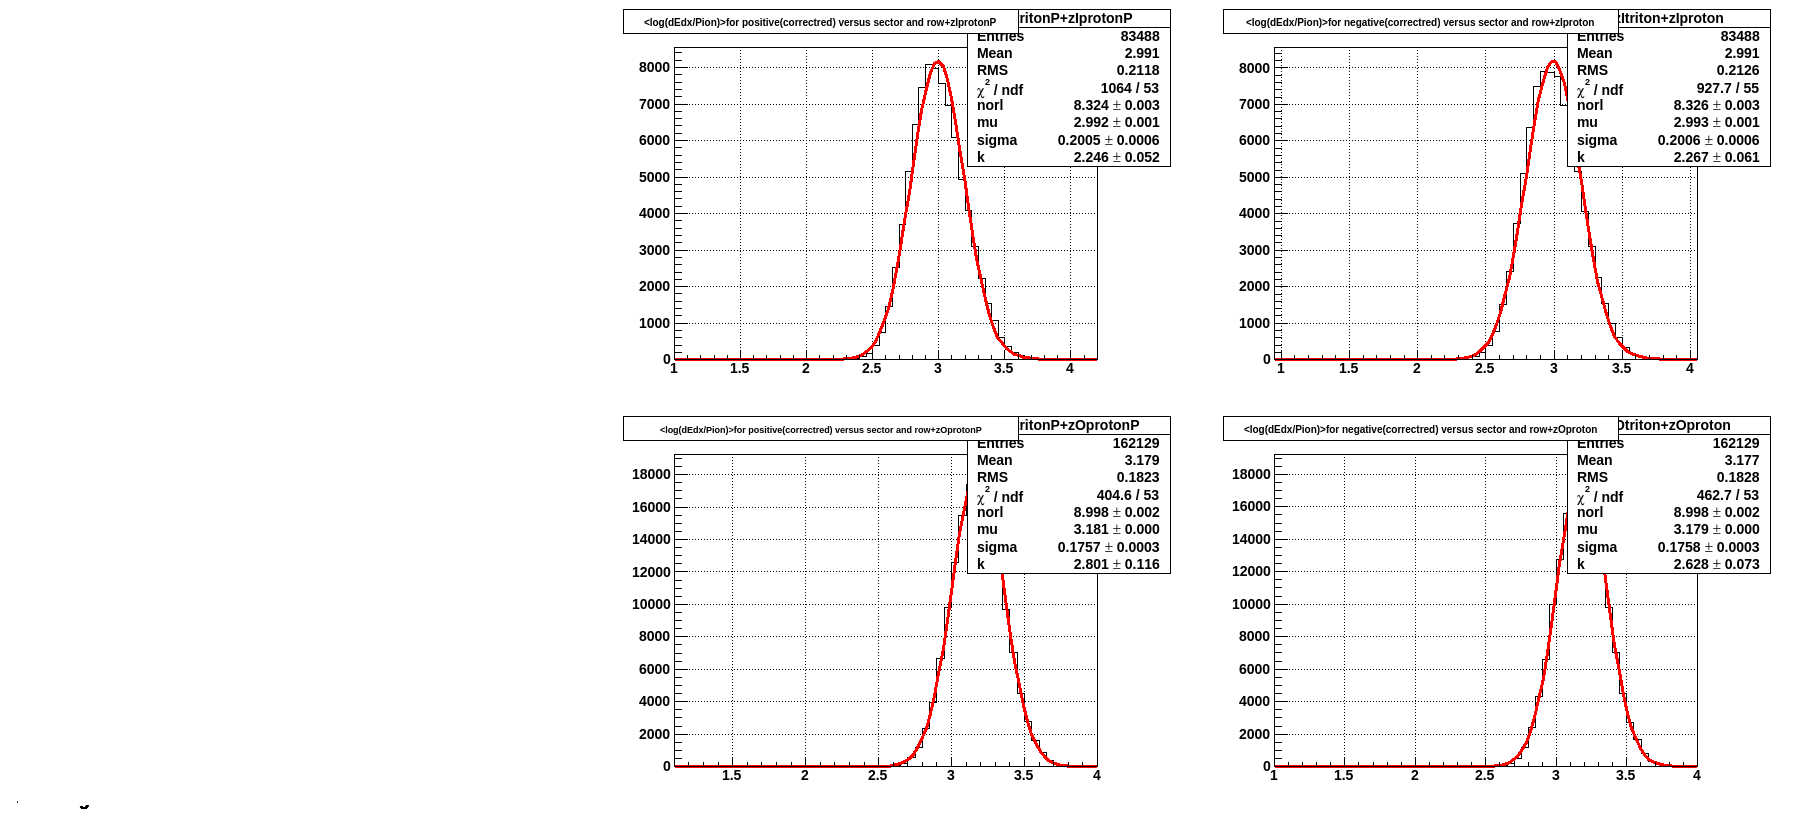Click mu value '2.993 ± 0.001'

point(1716,122)
